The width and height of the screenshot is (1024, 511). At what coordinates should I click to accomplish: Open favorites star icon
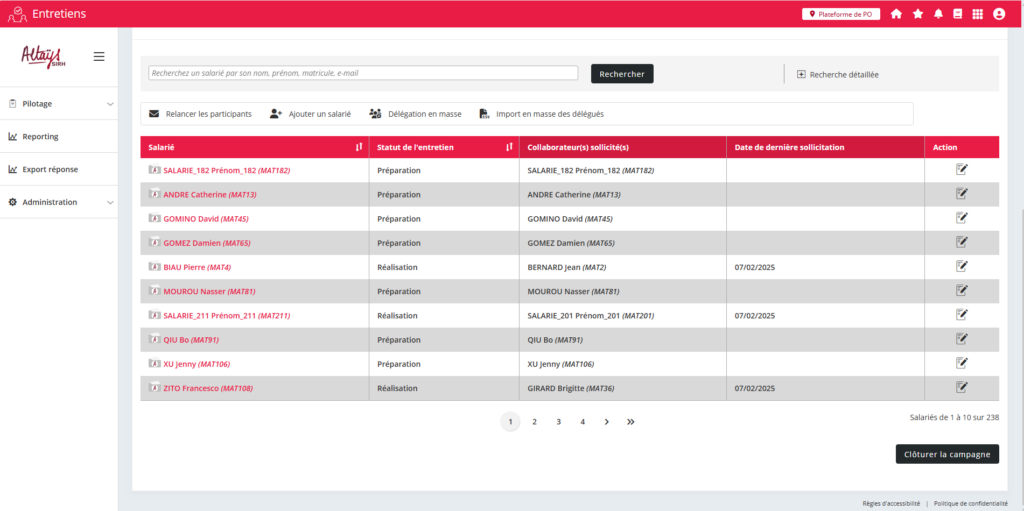pos(918,14)
